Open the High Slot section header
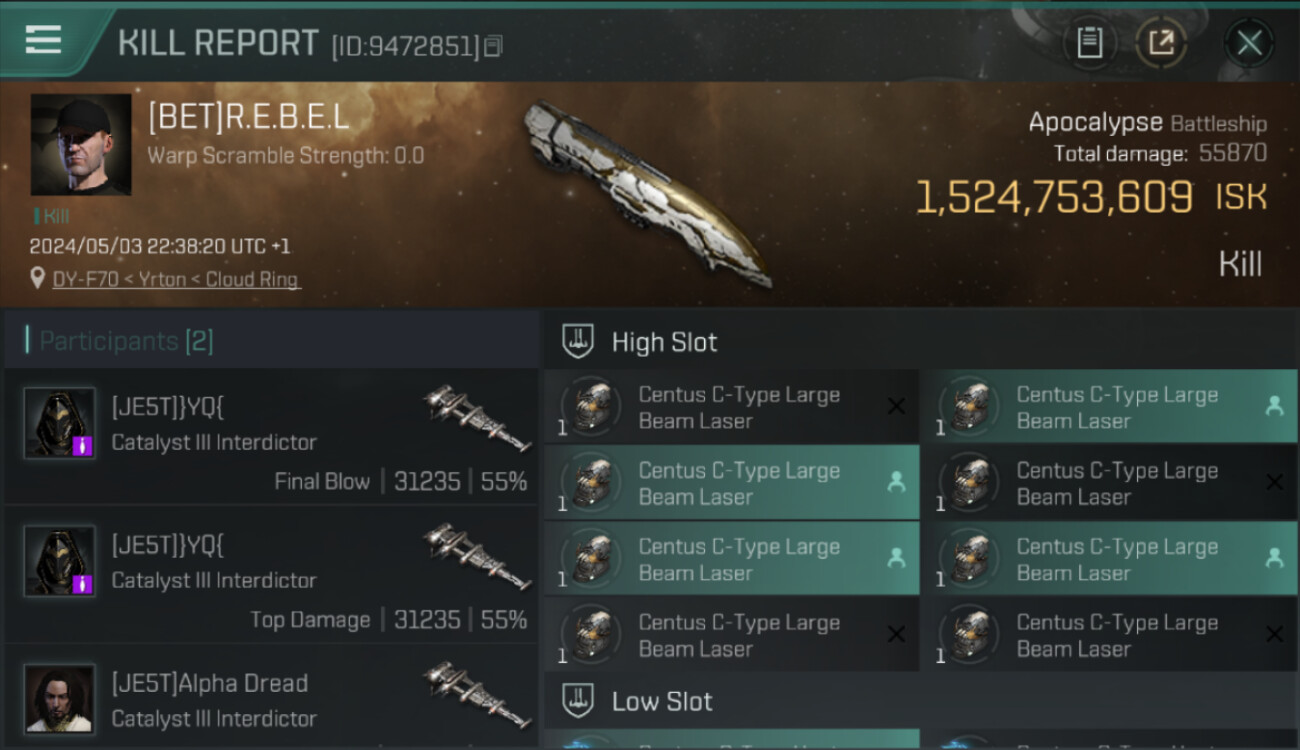 click(x=664, y=342)
